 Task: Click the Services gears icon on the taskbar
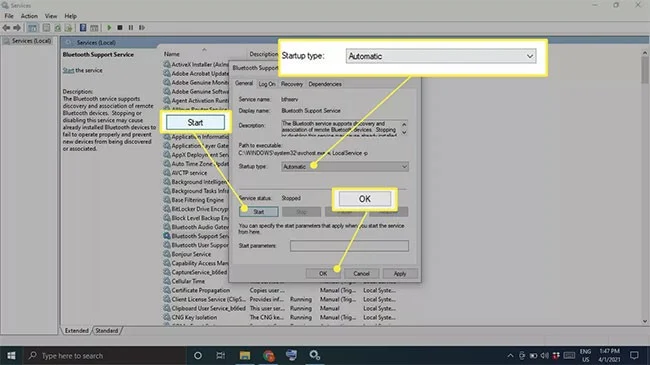[314, 355]
